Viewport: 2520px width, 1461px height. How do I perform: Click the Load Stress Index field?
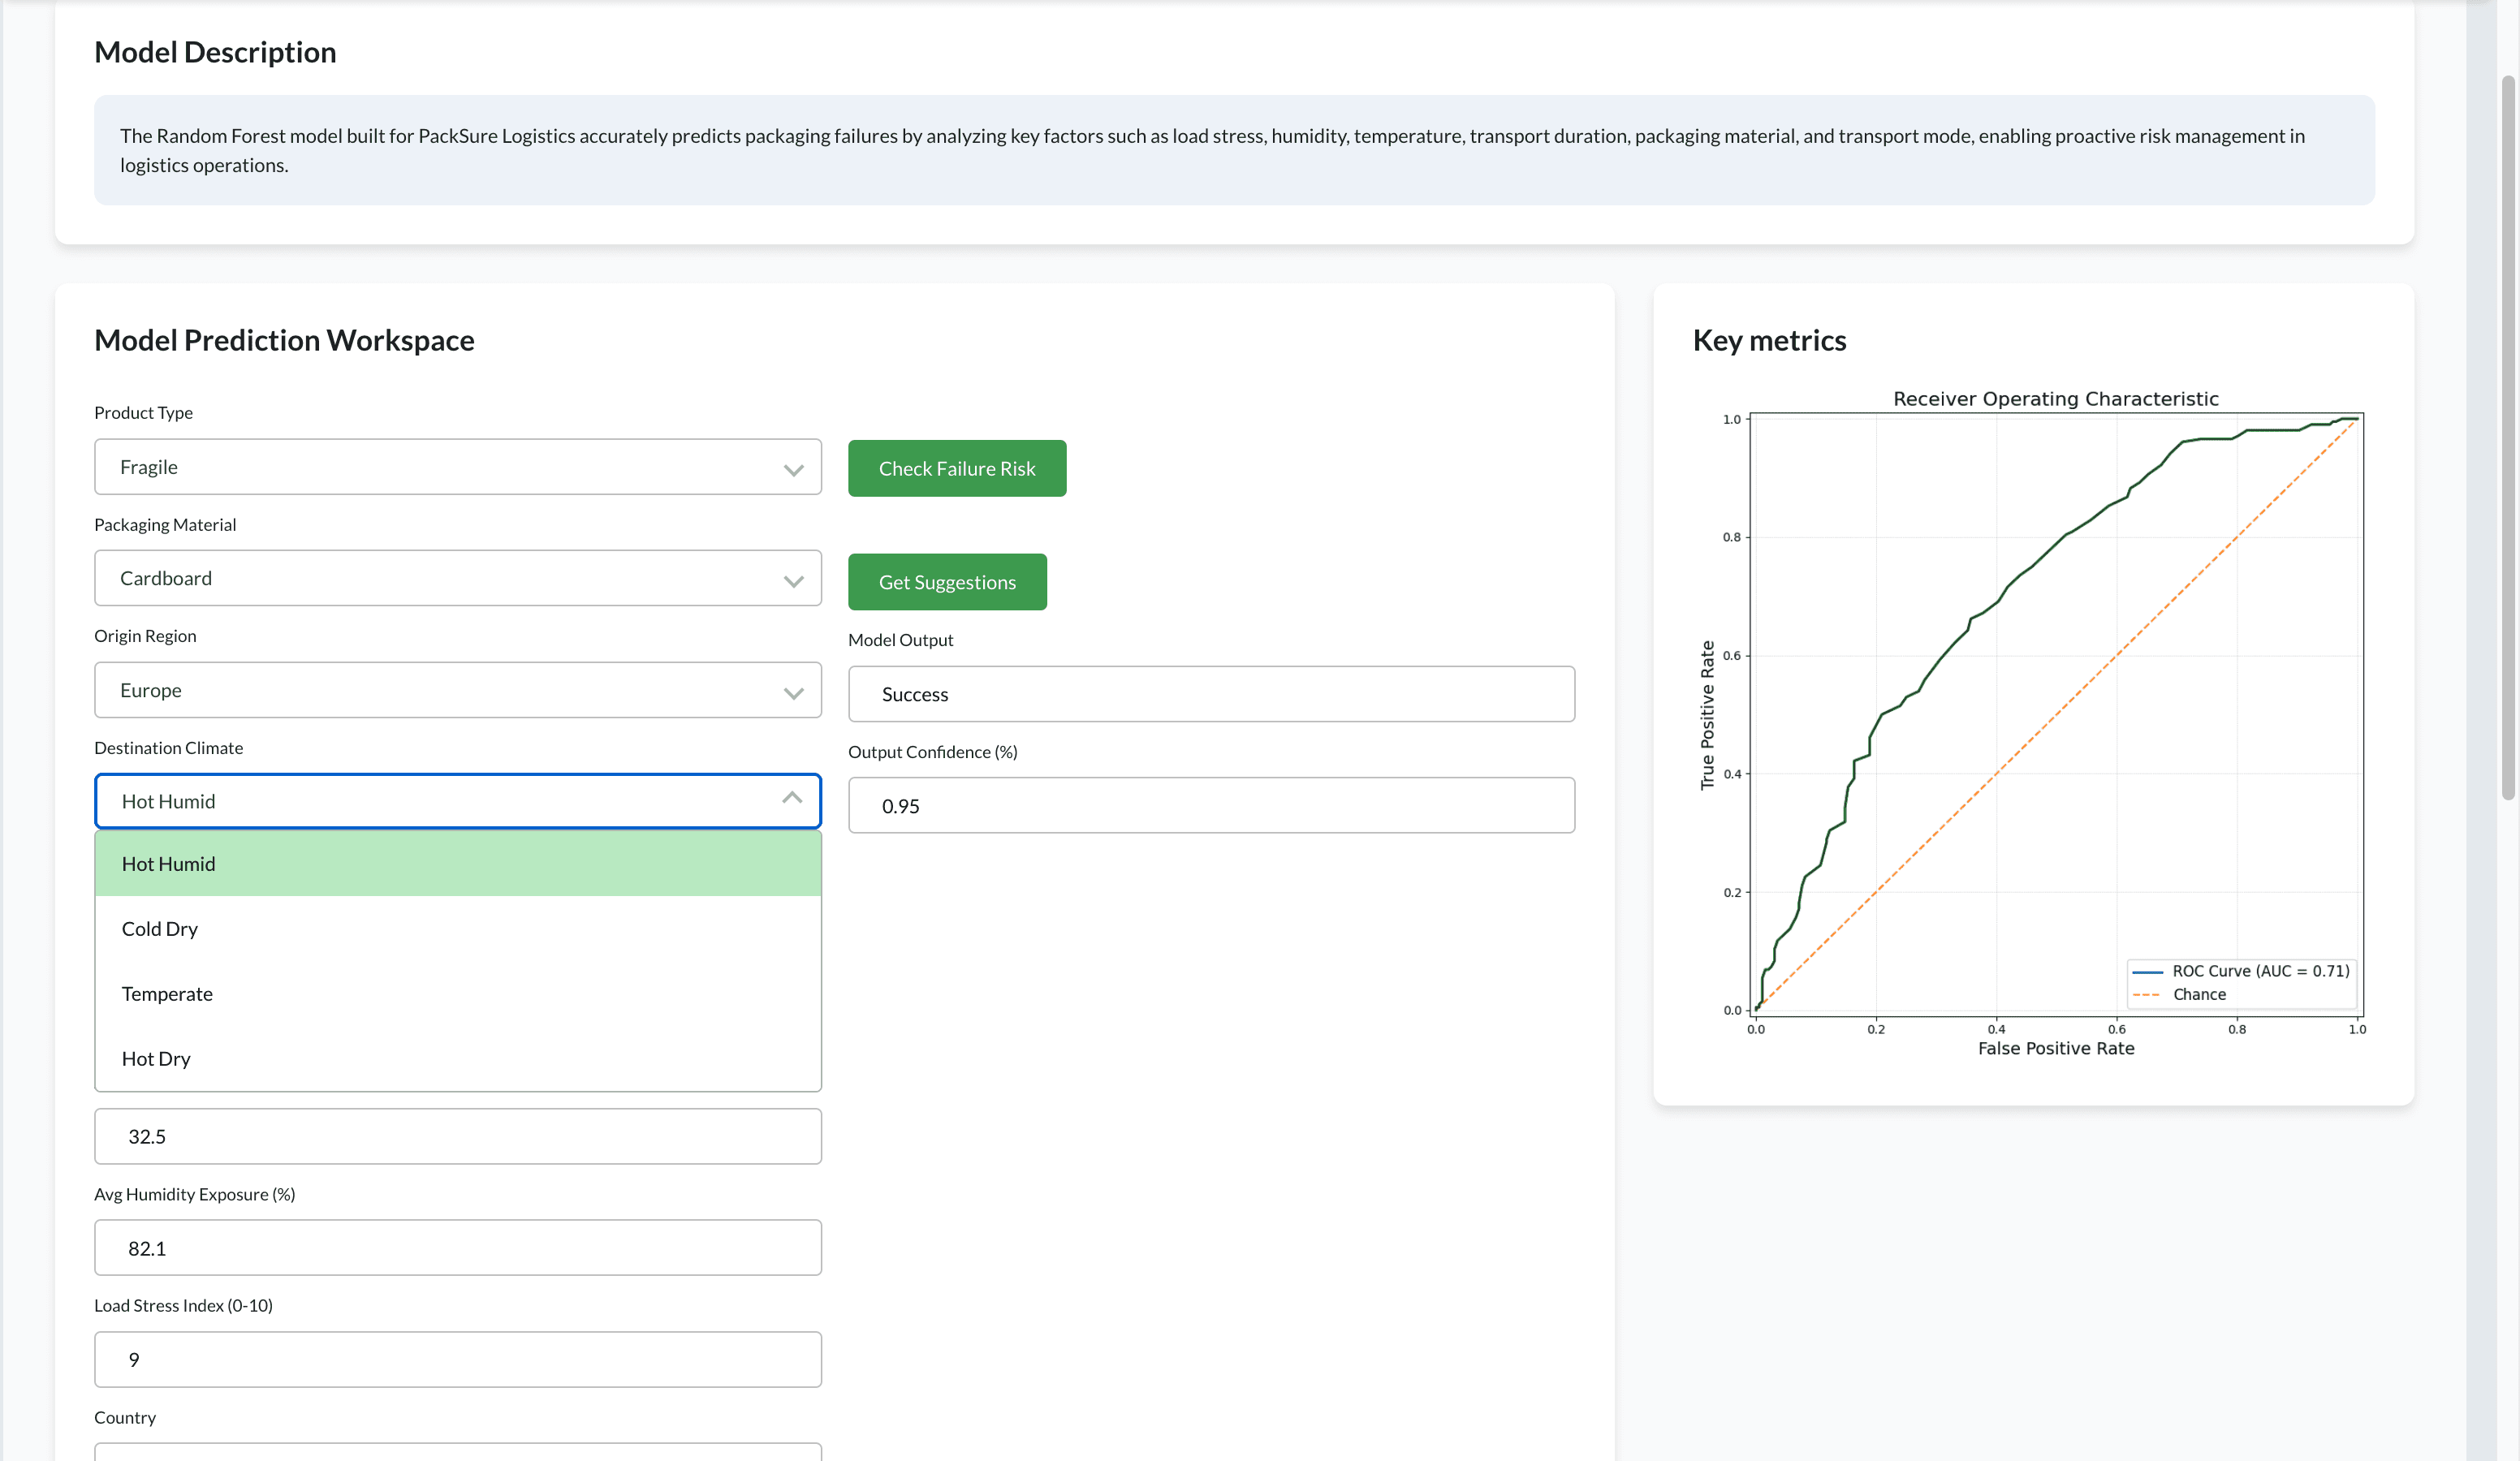[x=457, y=1359]
